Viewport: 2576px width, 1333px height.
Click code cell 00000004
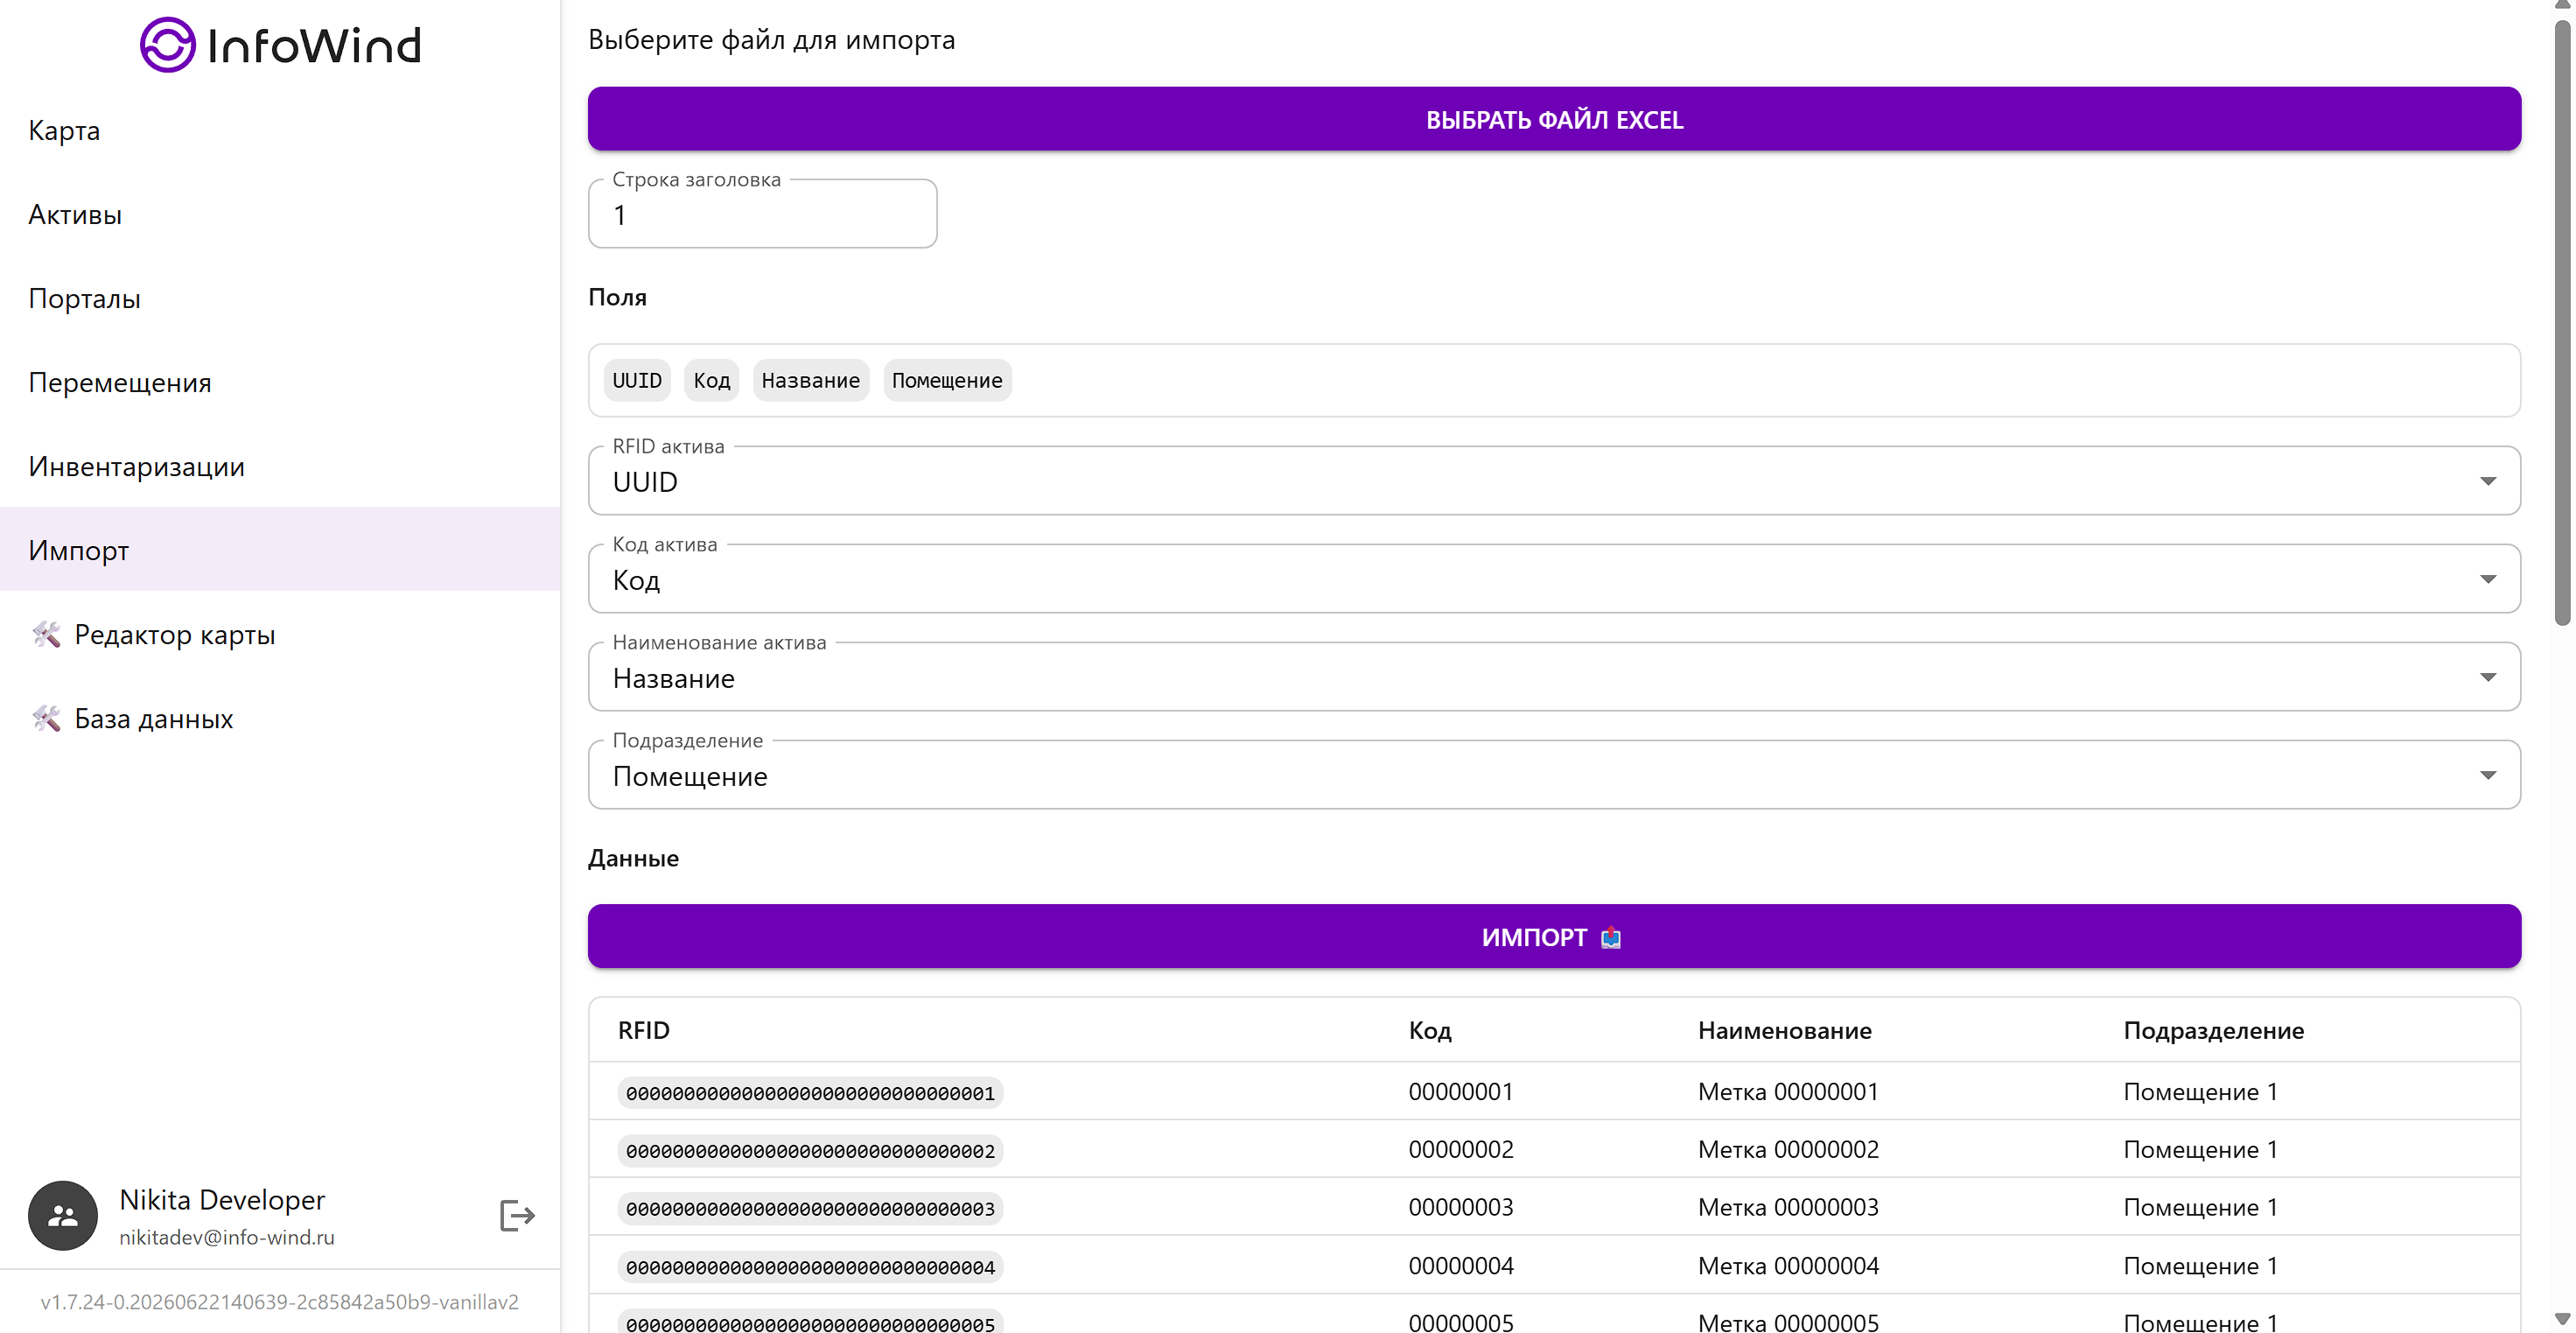pyautogui.click(x=1461, y=1266)
